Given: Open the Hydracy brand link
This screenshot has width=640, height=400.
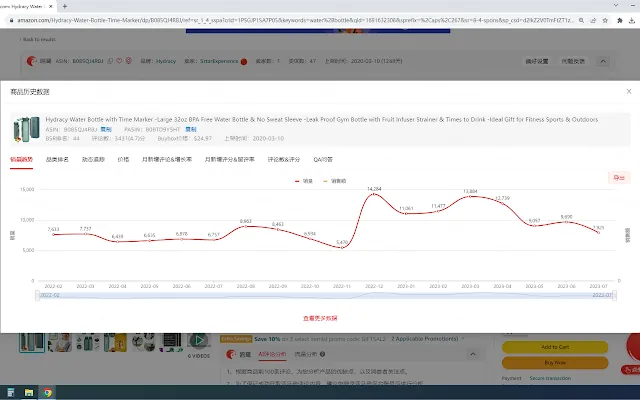Looking at the screenshot, I should (166, 61).
